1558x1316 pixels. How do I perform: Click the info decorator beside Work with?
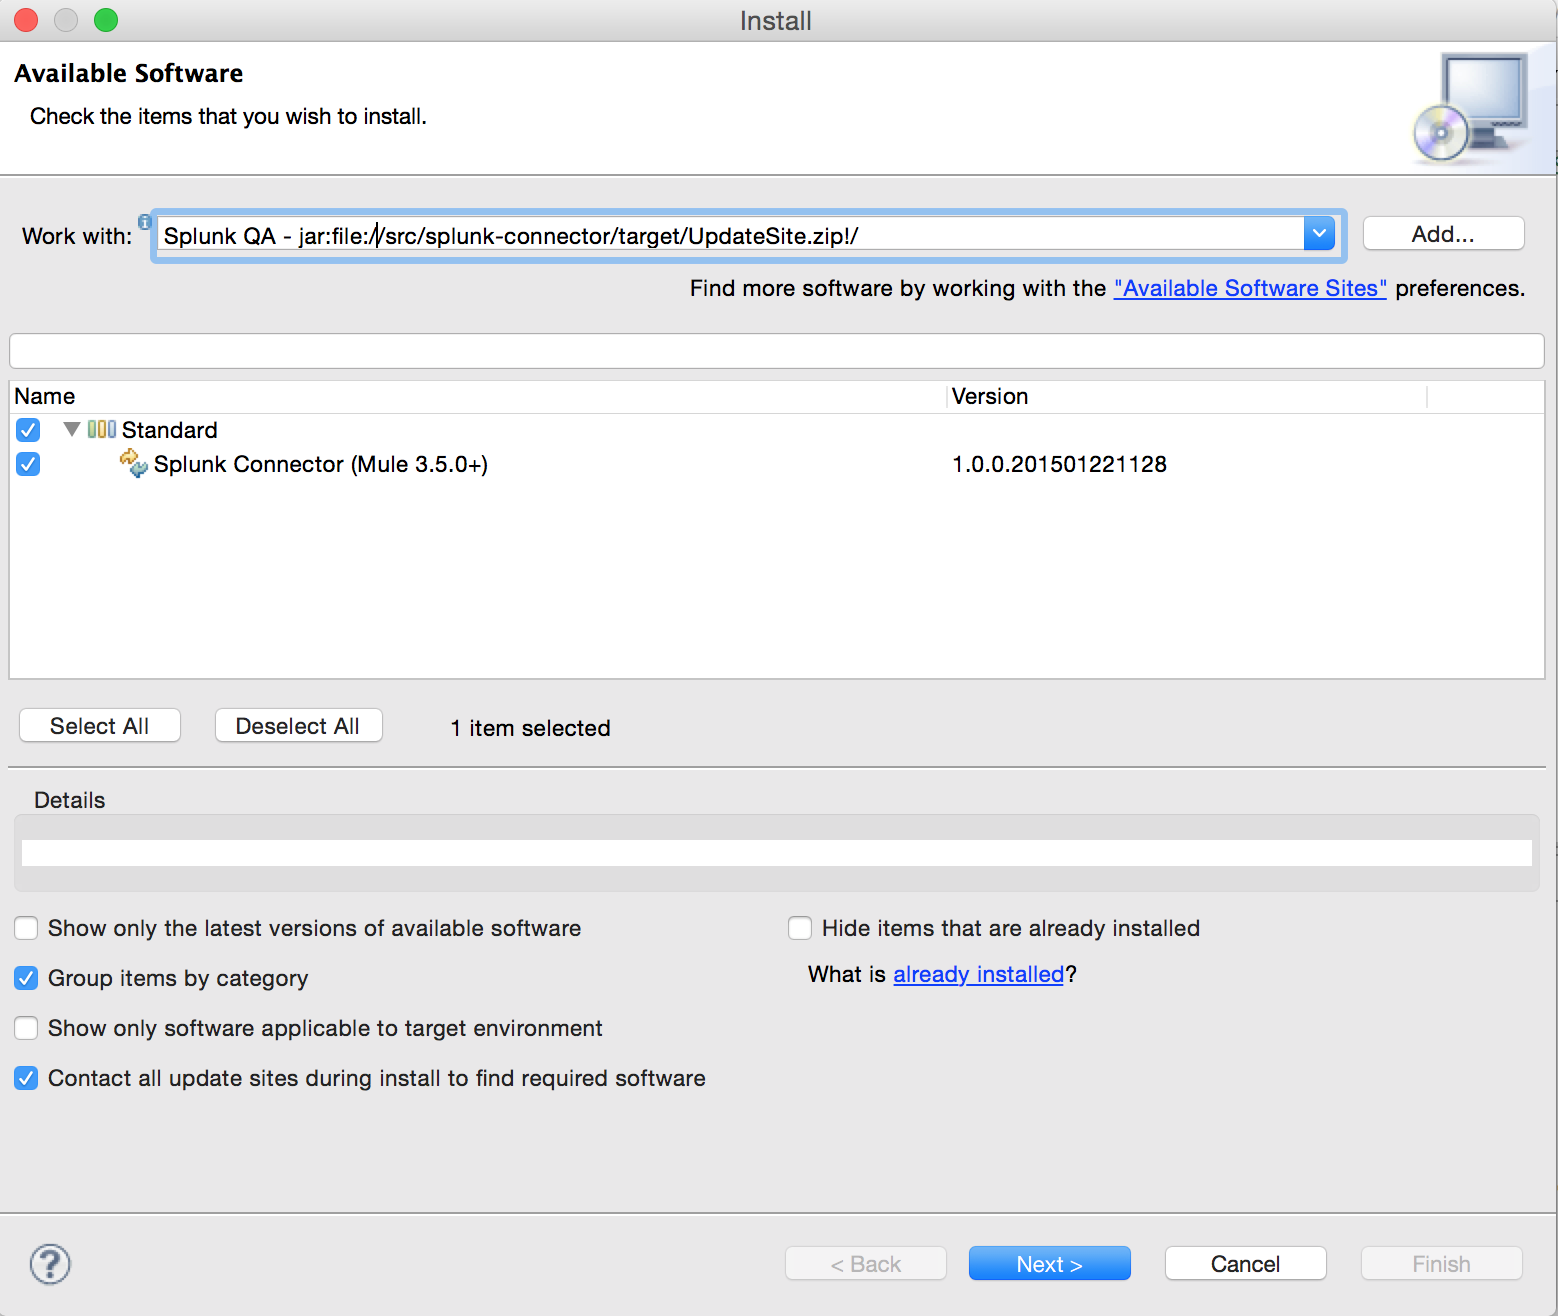tap(145, 221)
